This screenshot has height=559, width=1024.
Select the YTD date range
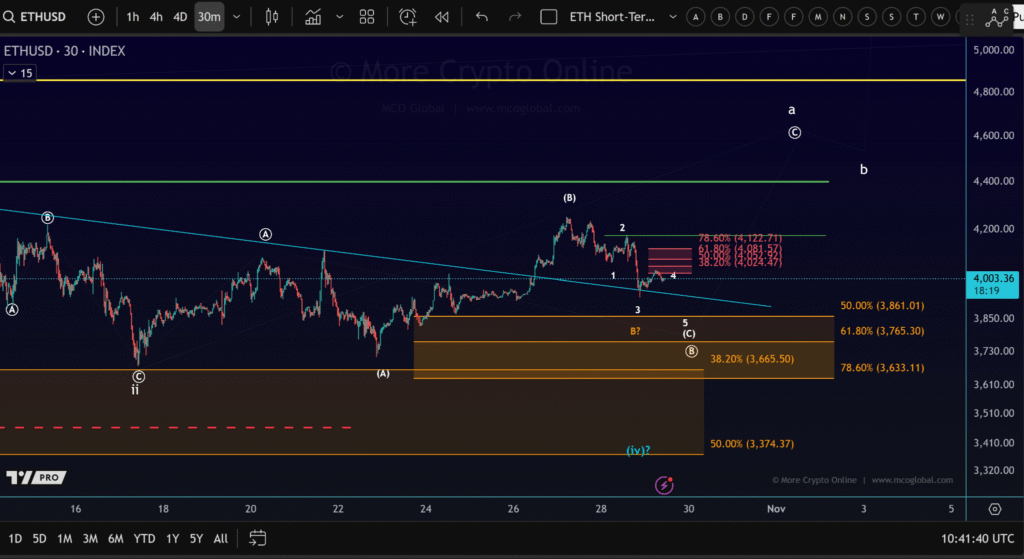click(144, 538)
